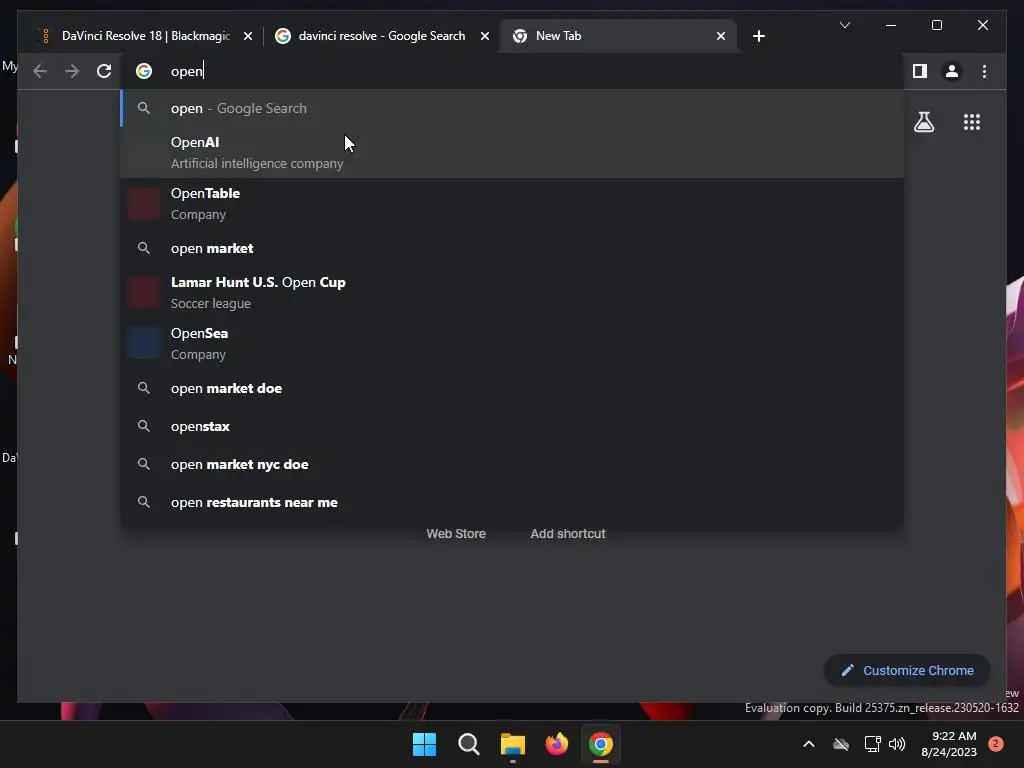Click the OneDrive tray icon

pyautogui.click(x=841, y=744)
